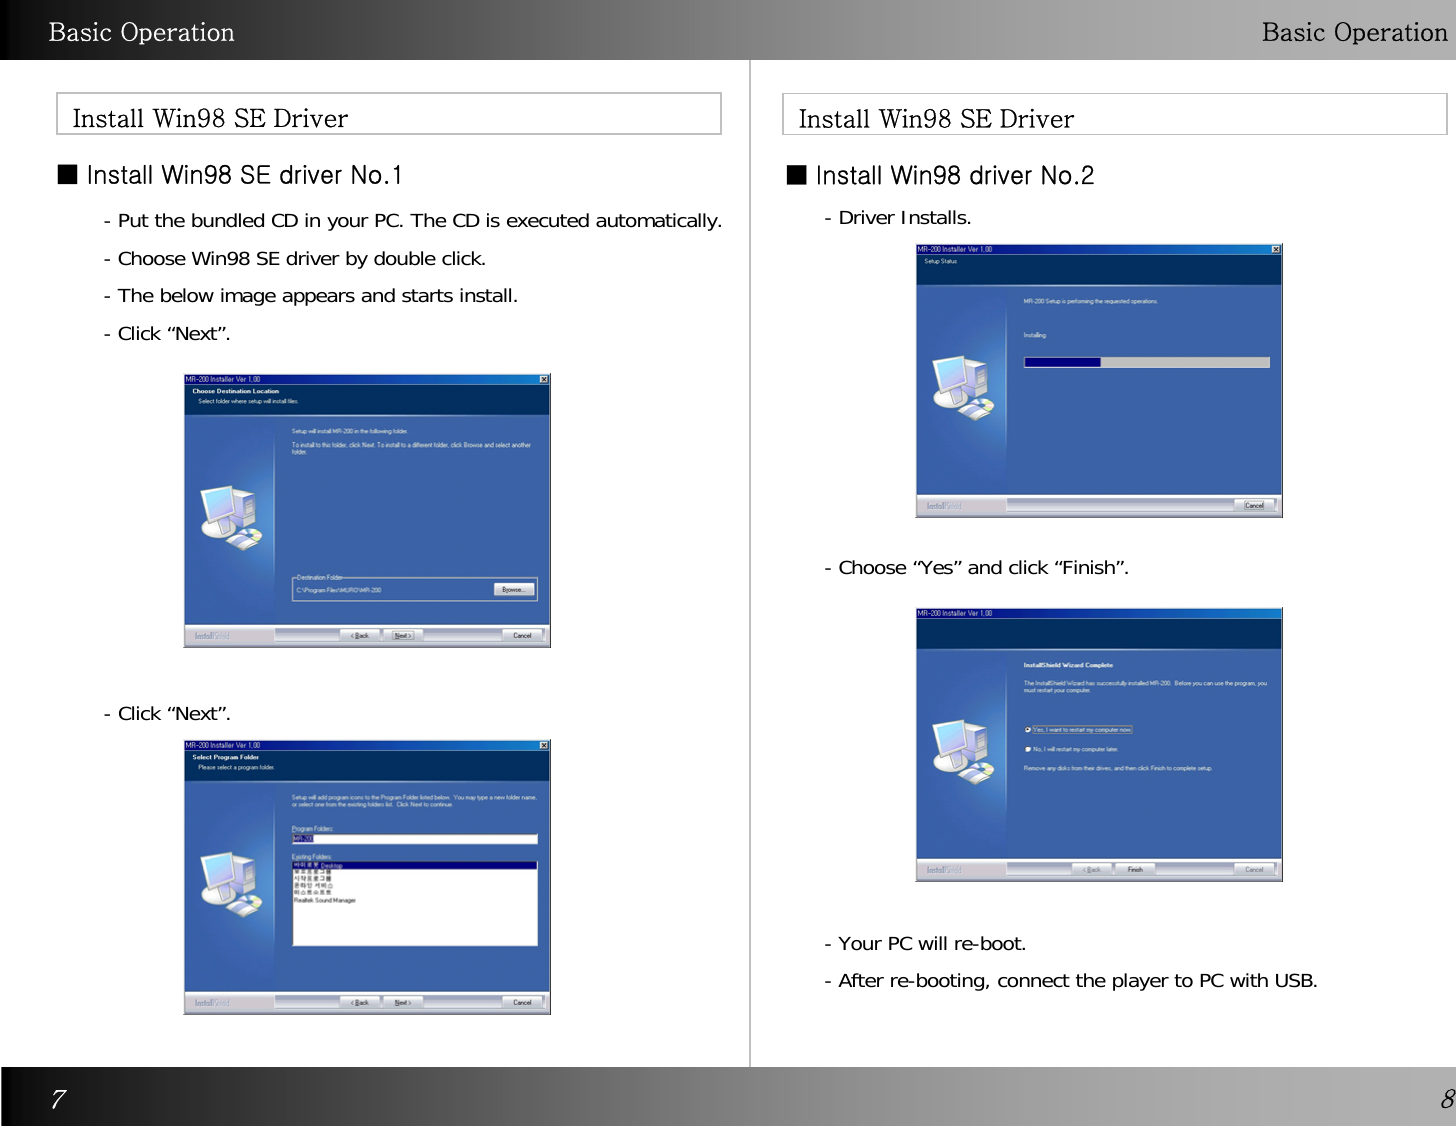
Task: Click the "Install Win98 SE driver No.1" heading
Action: 244,176
